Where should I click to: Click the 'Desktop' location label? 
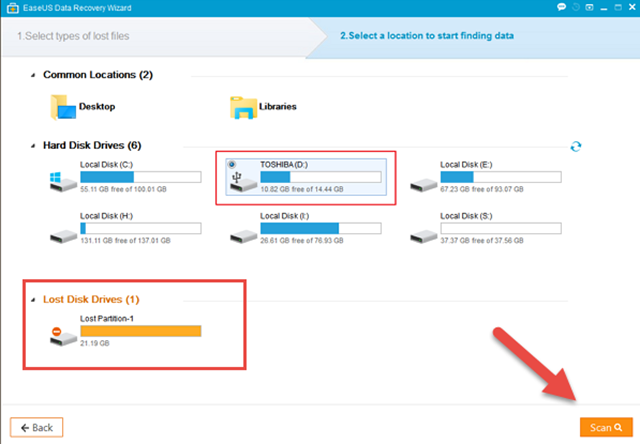pos(97,107)
